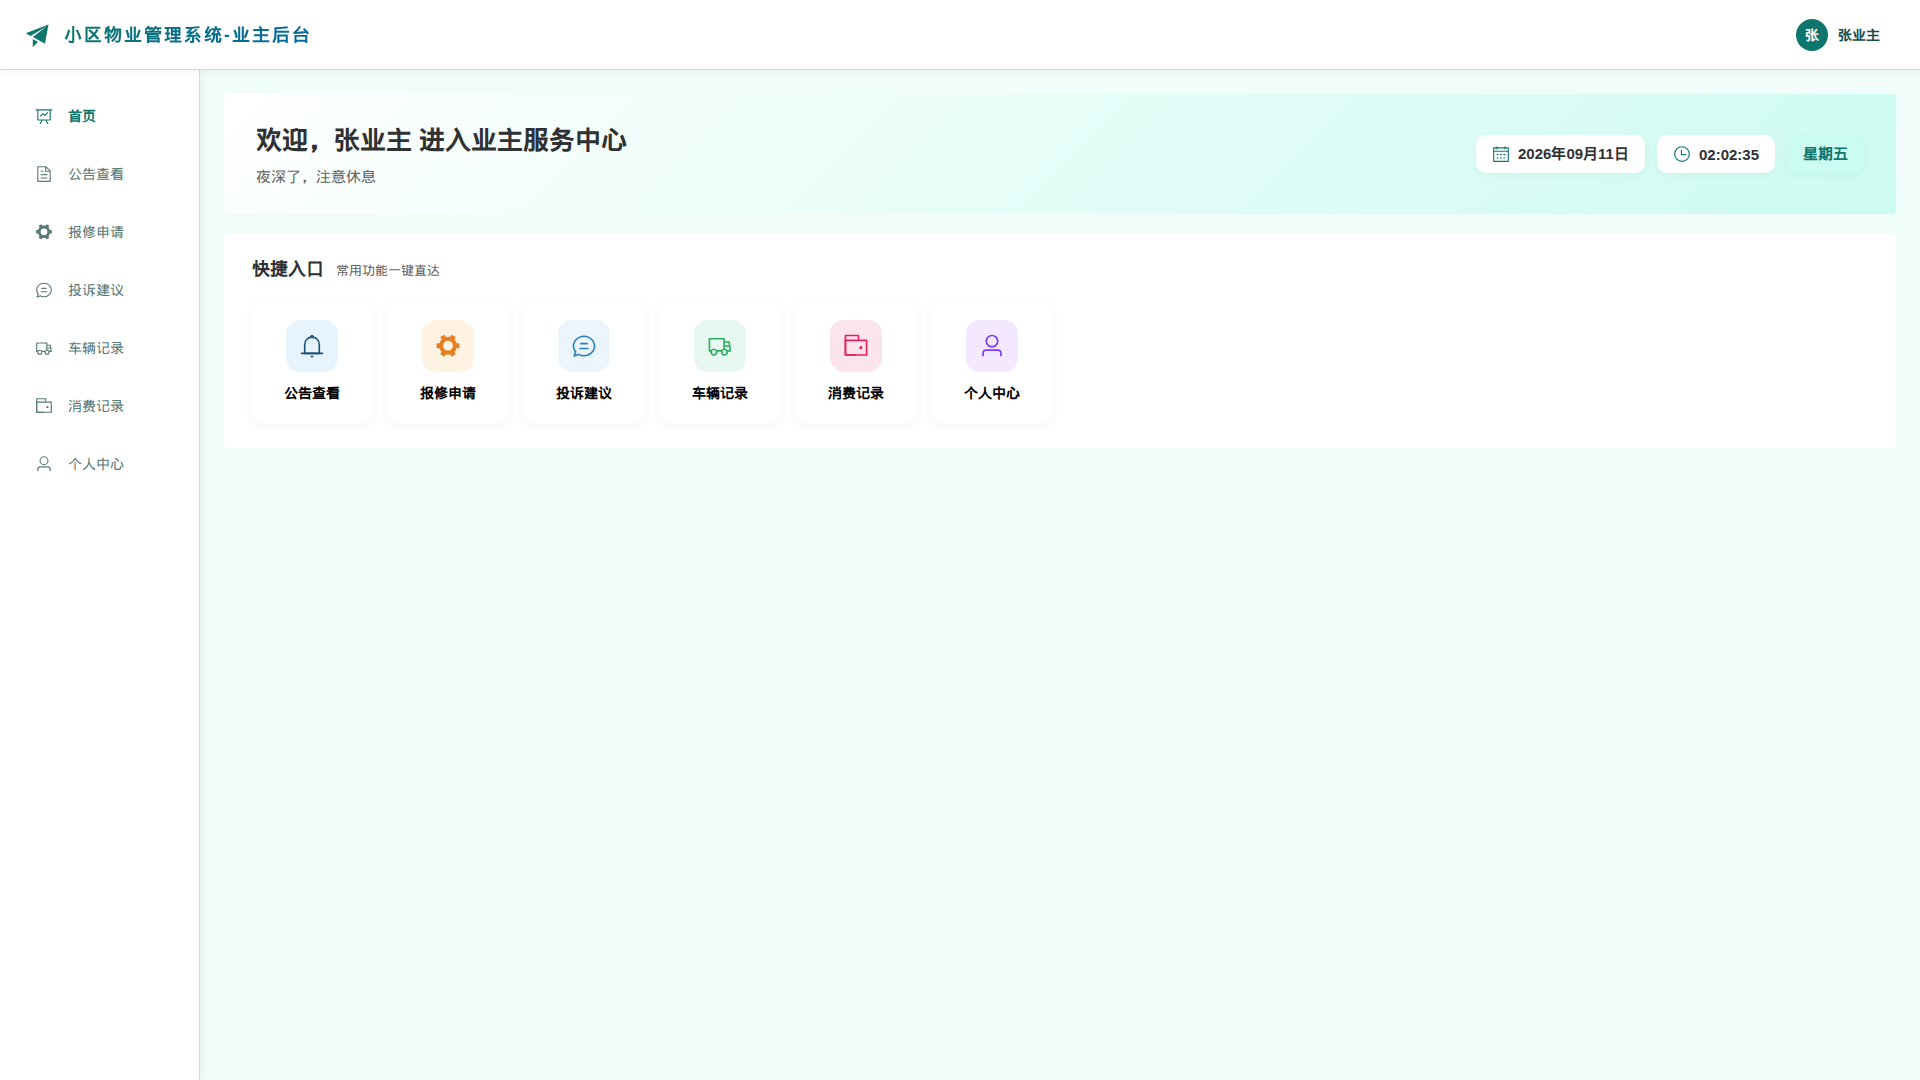1920x1080 pixels.
Task: Select 车辆记录 in the sidebar menu
Action: coord(100,348)
